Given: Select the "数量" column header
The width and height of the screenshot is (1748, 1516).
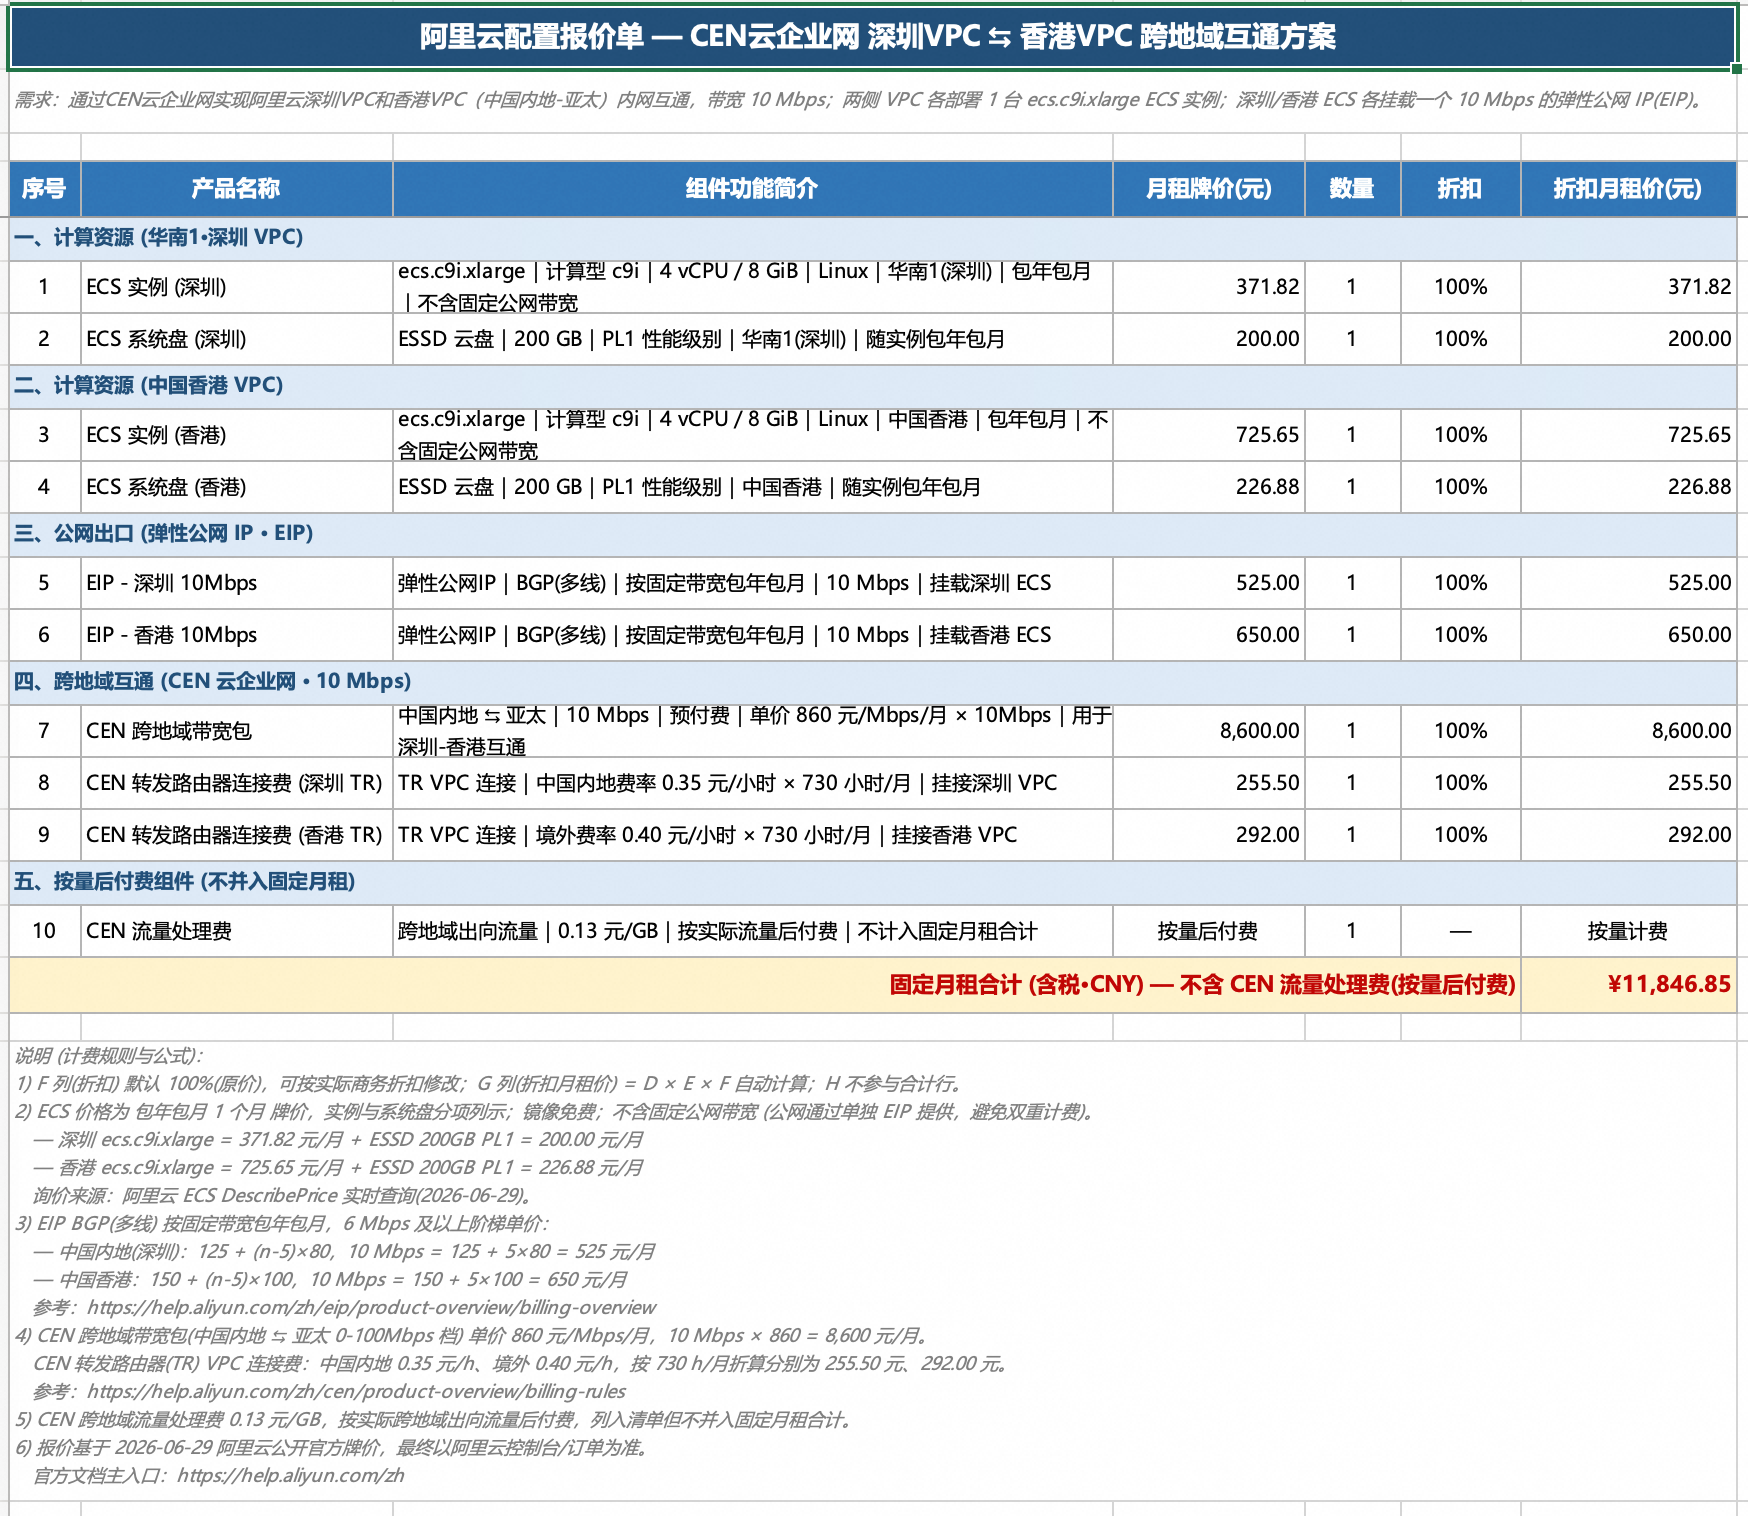Looking at the screenshot, I should (1352, 189).
